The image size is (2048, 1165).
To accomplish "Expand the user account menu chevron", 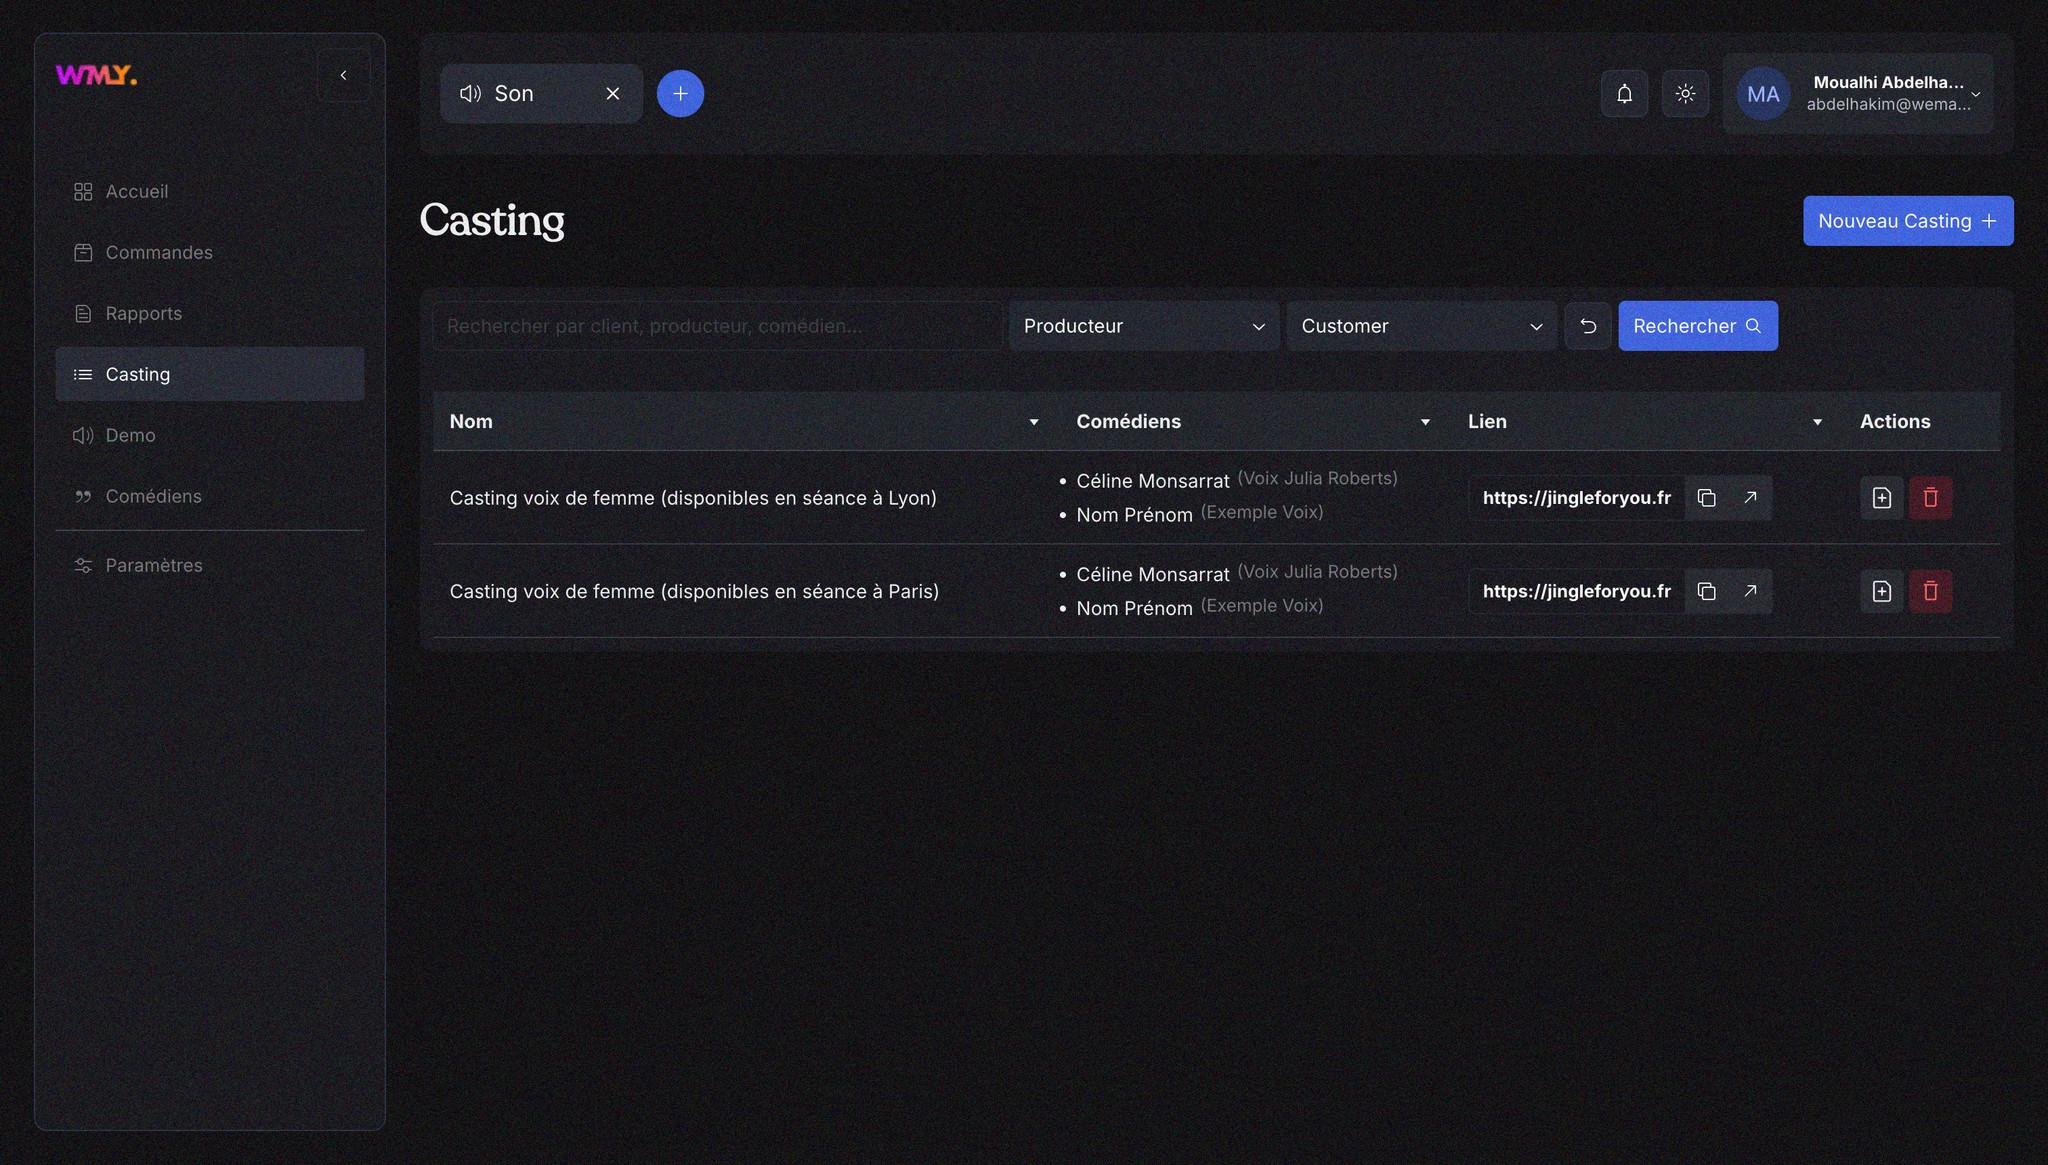I will tap(1975, 94).
